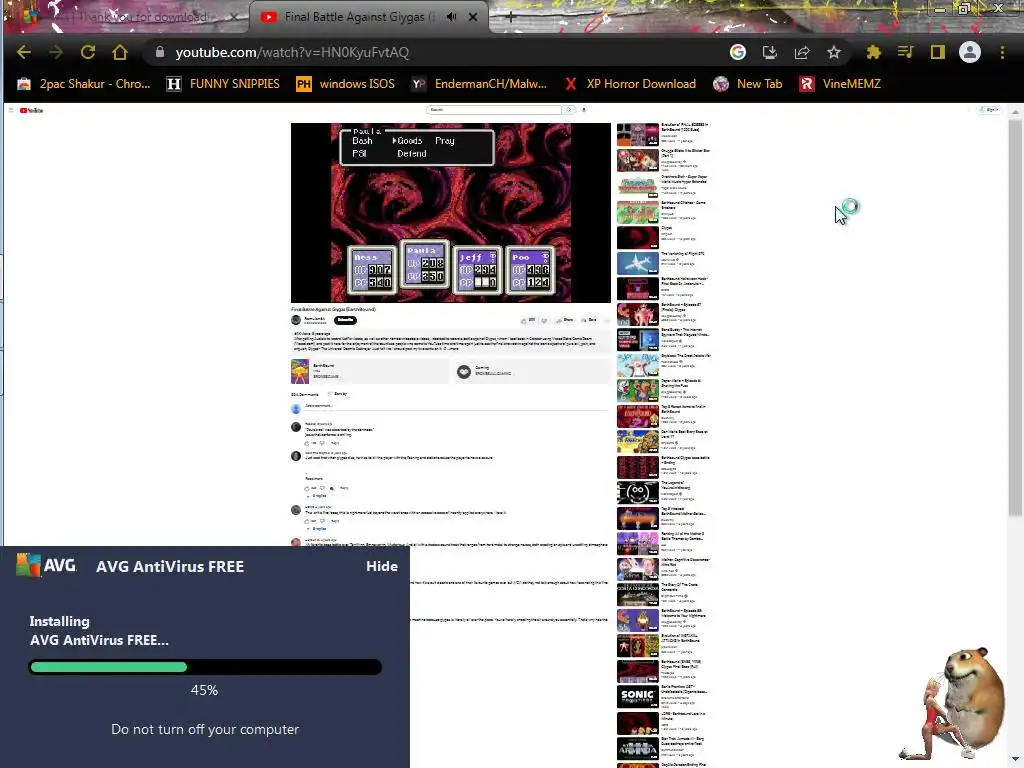Go back using the browser back arrow
This screenshot has width=1024, height=768.
coord(24,52)
